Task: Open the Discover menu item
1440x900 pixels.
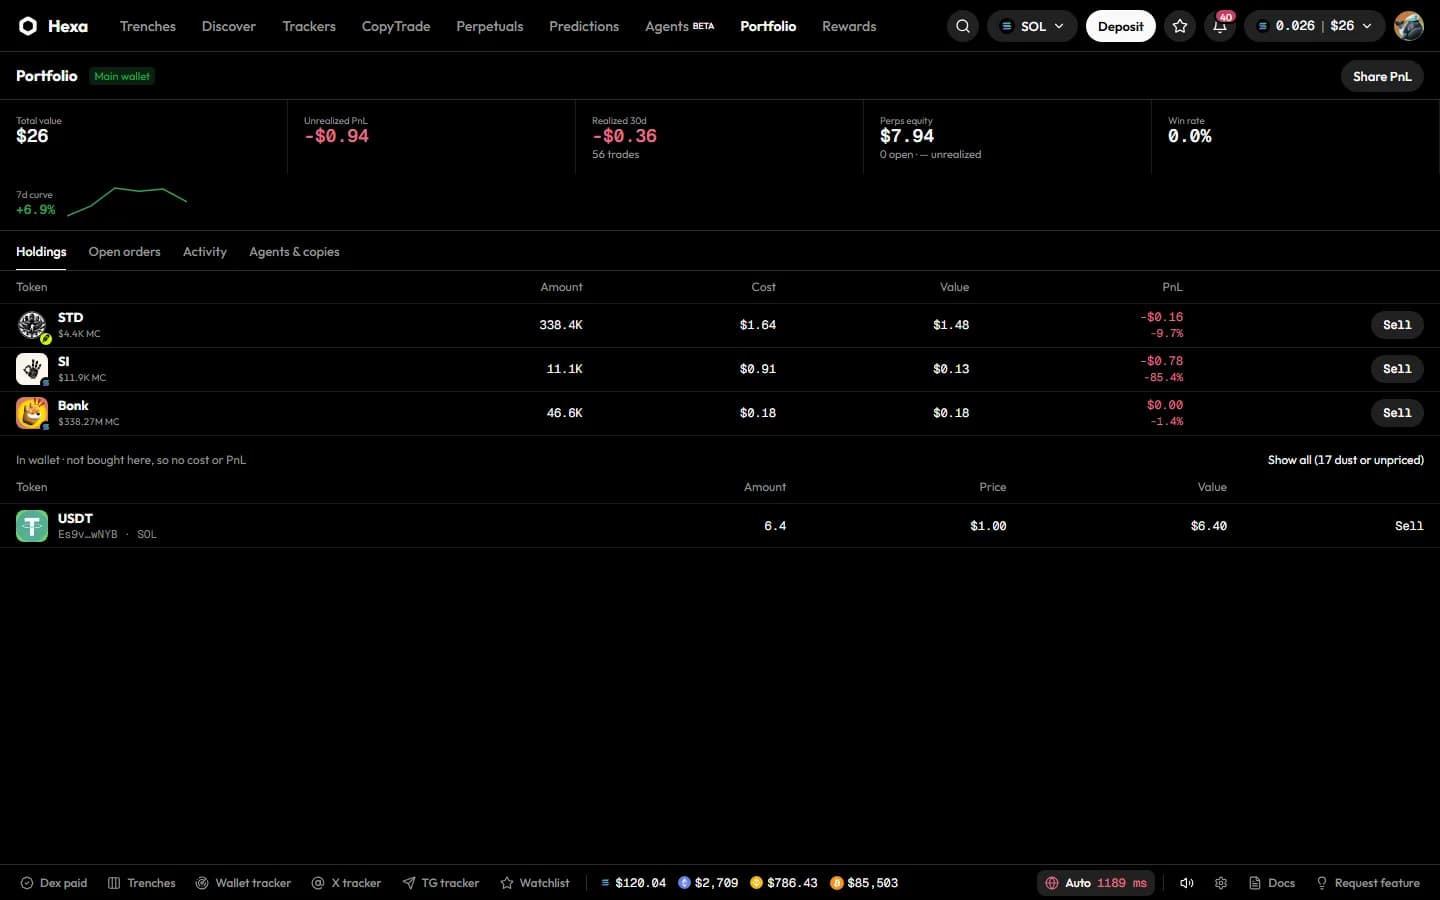Action: [x=229, y=26]
